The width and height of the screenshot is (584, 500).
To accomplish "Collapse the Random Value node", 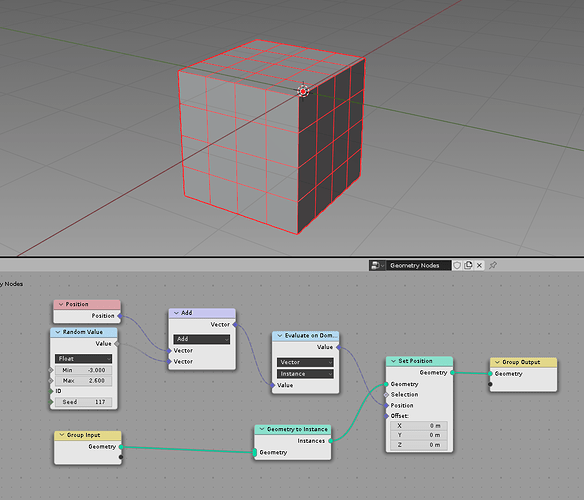I will pyautogui.click(x=58, y=332).
